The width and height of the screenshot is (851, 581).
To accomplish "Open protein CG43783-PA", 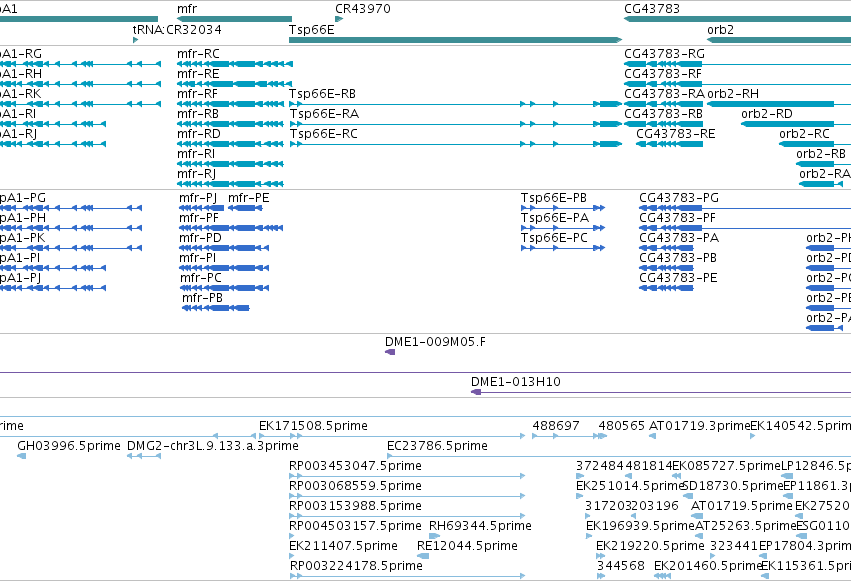I will [666, 248].
